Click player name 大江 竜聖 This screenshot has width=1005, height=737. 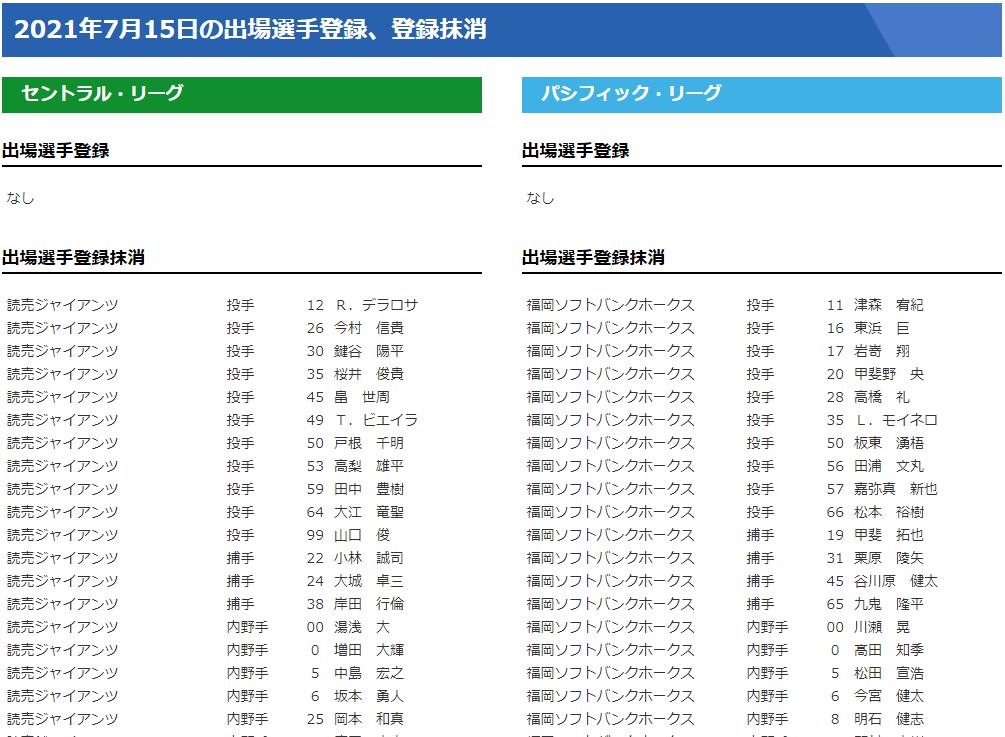pyautogui.click(x=369, y=513)
